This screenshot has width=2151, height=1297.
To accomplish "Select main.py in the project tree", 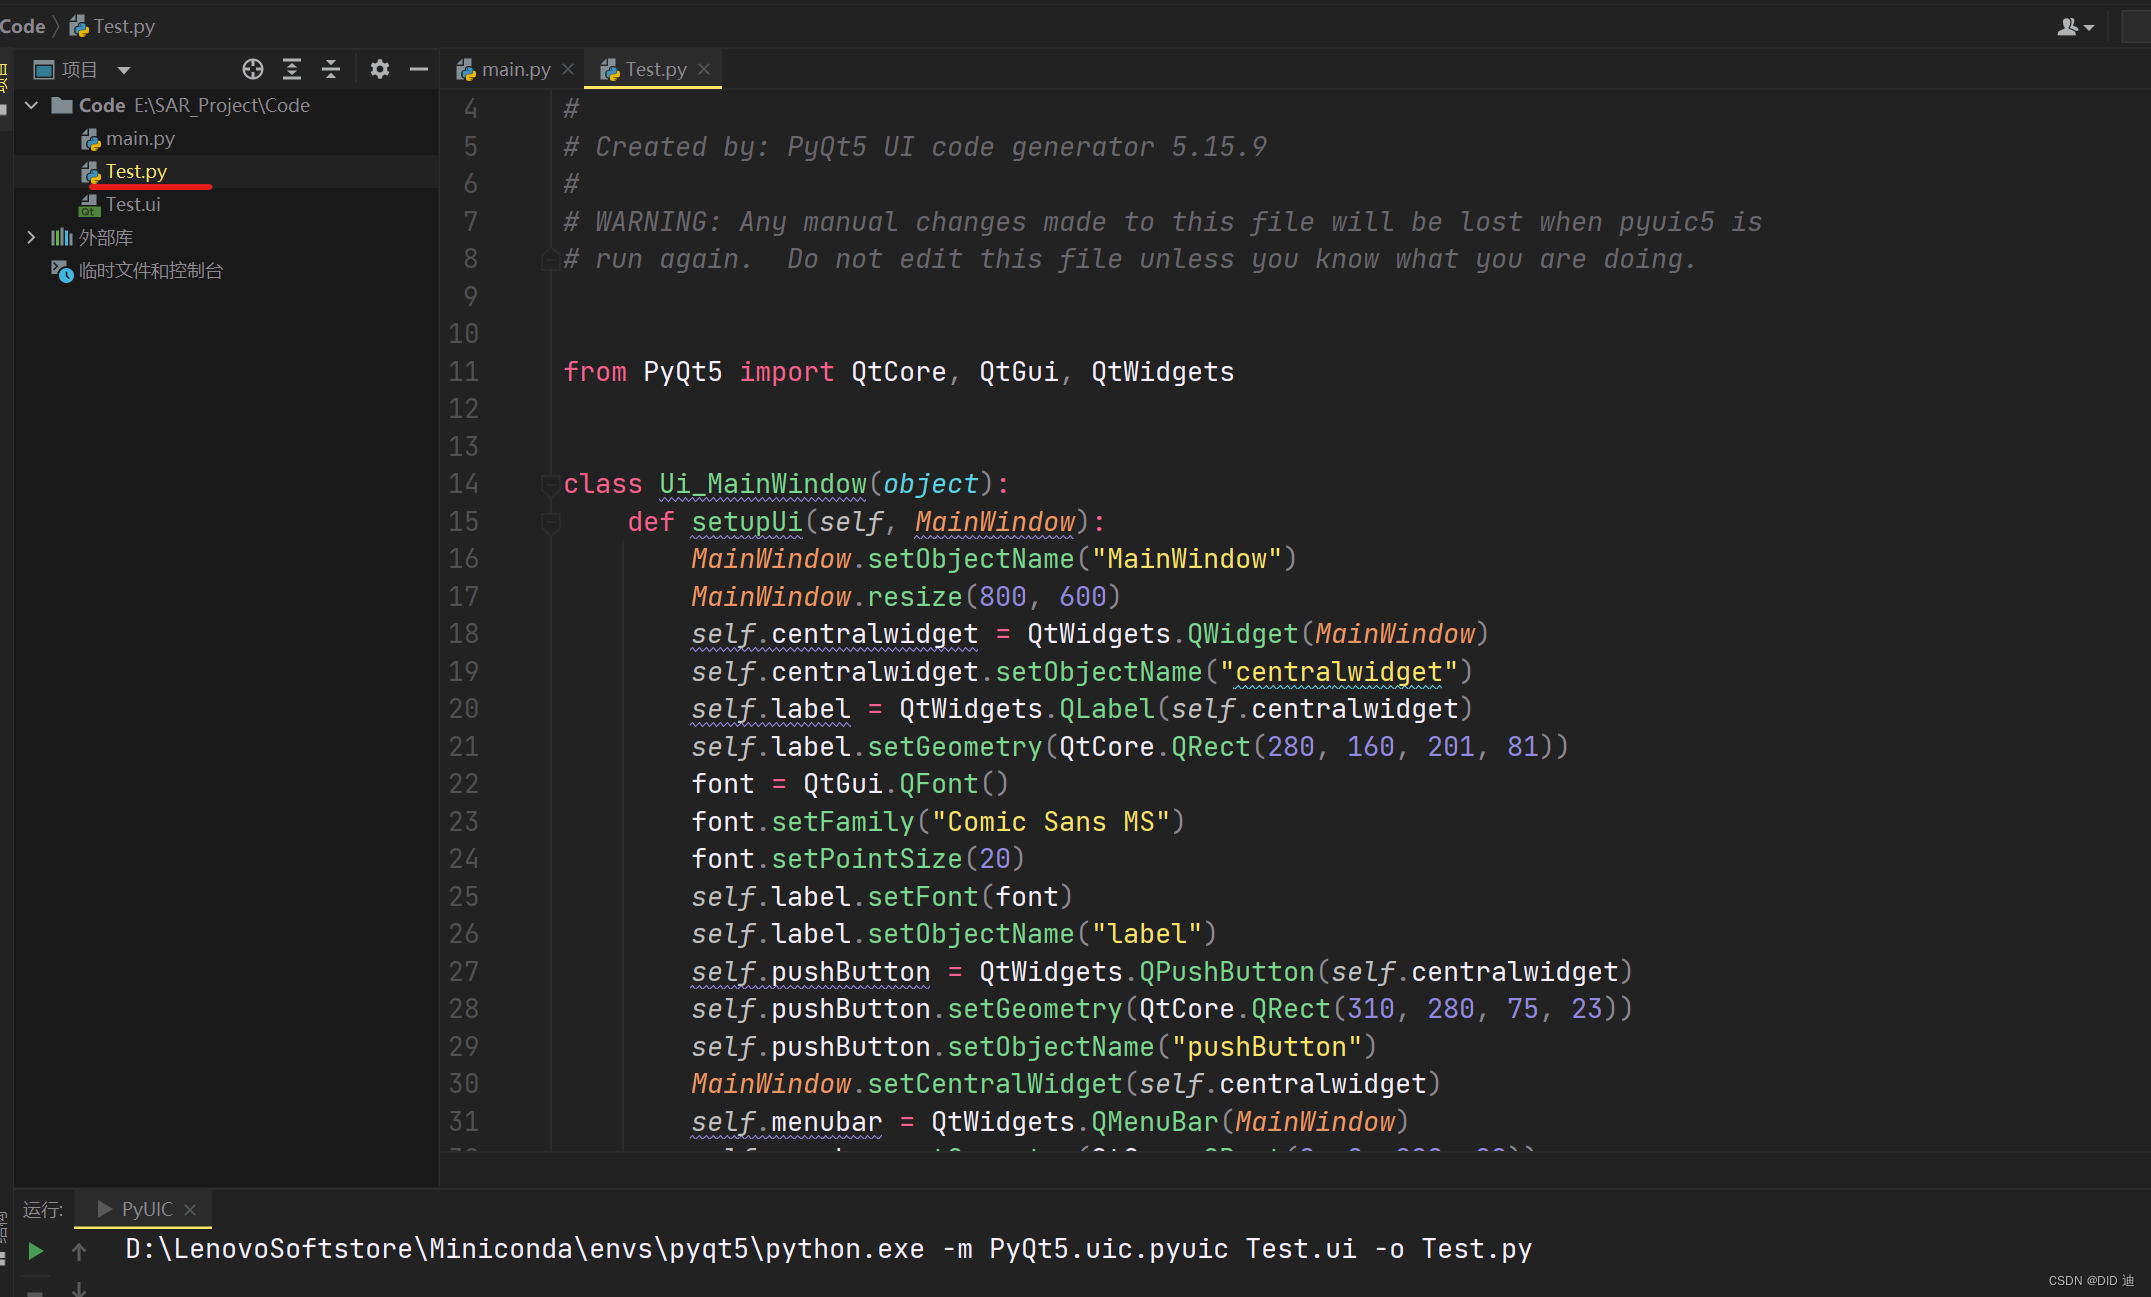I will pyautogui.click(x=139, y=138).
